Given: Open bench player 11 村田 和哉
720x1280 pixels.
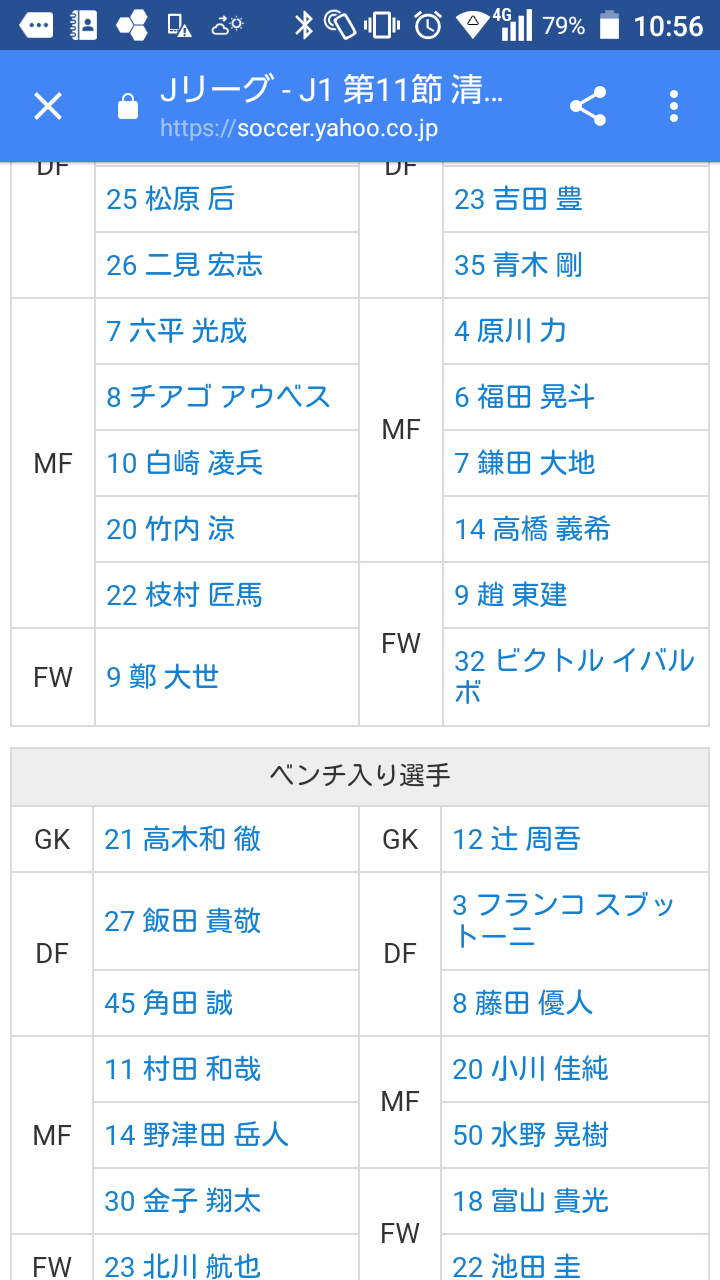Looking at the screenshot, I should (x=182, y=1069).
